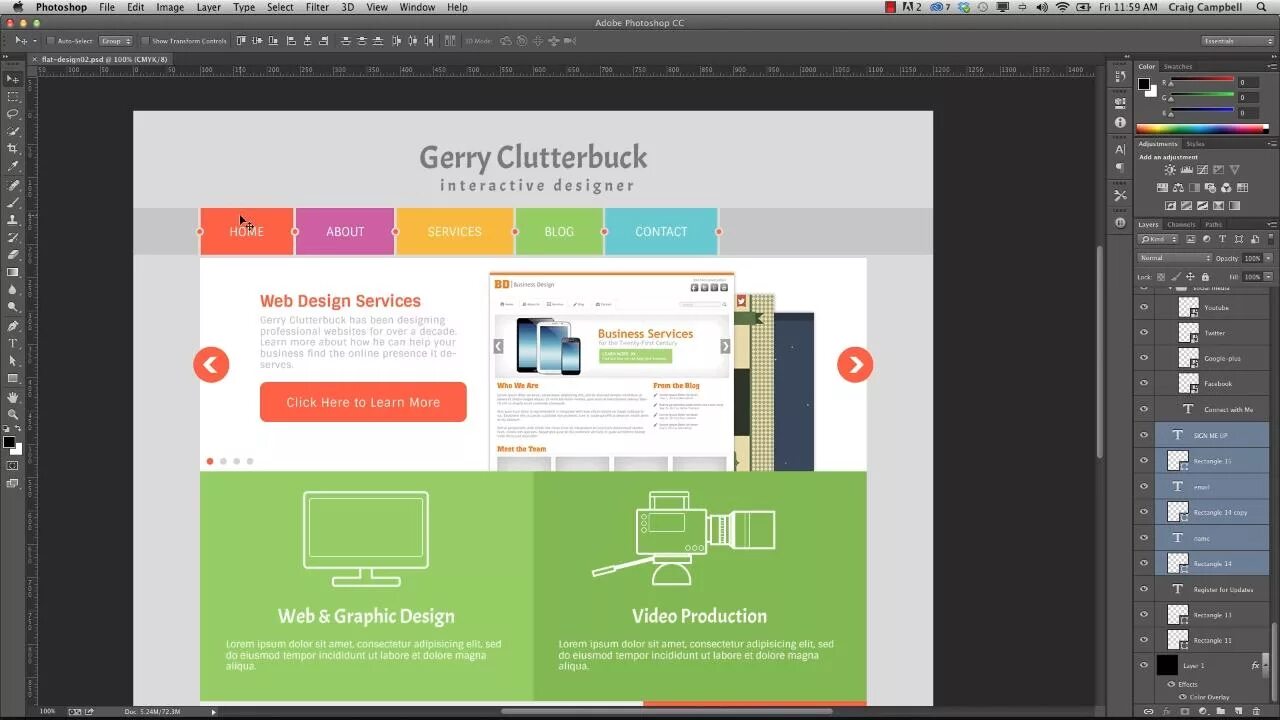Enable Show Transform Controls checkbox

145,41
